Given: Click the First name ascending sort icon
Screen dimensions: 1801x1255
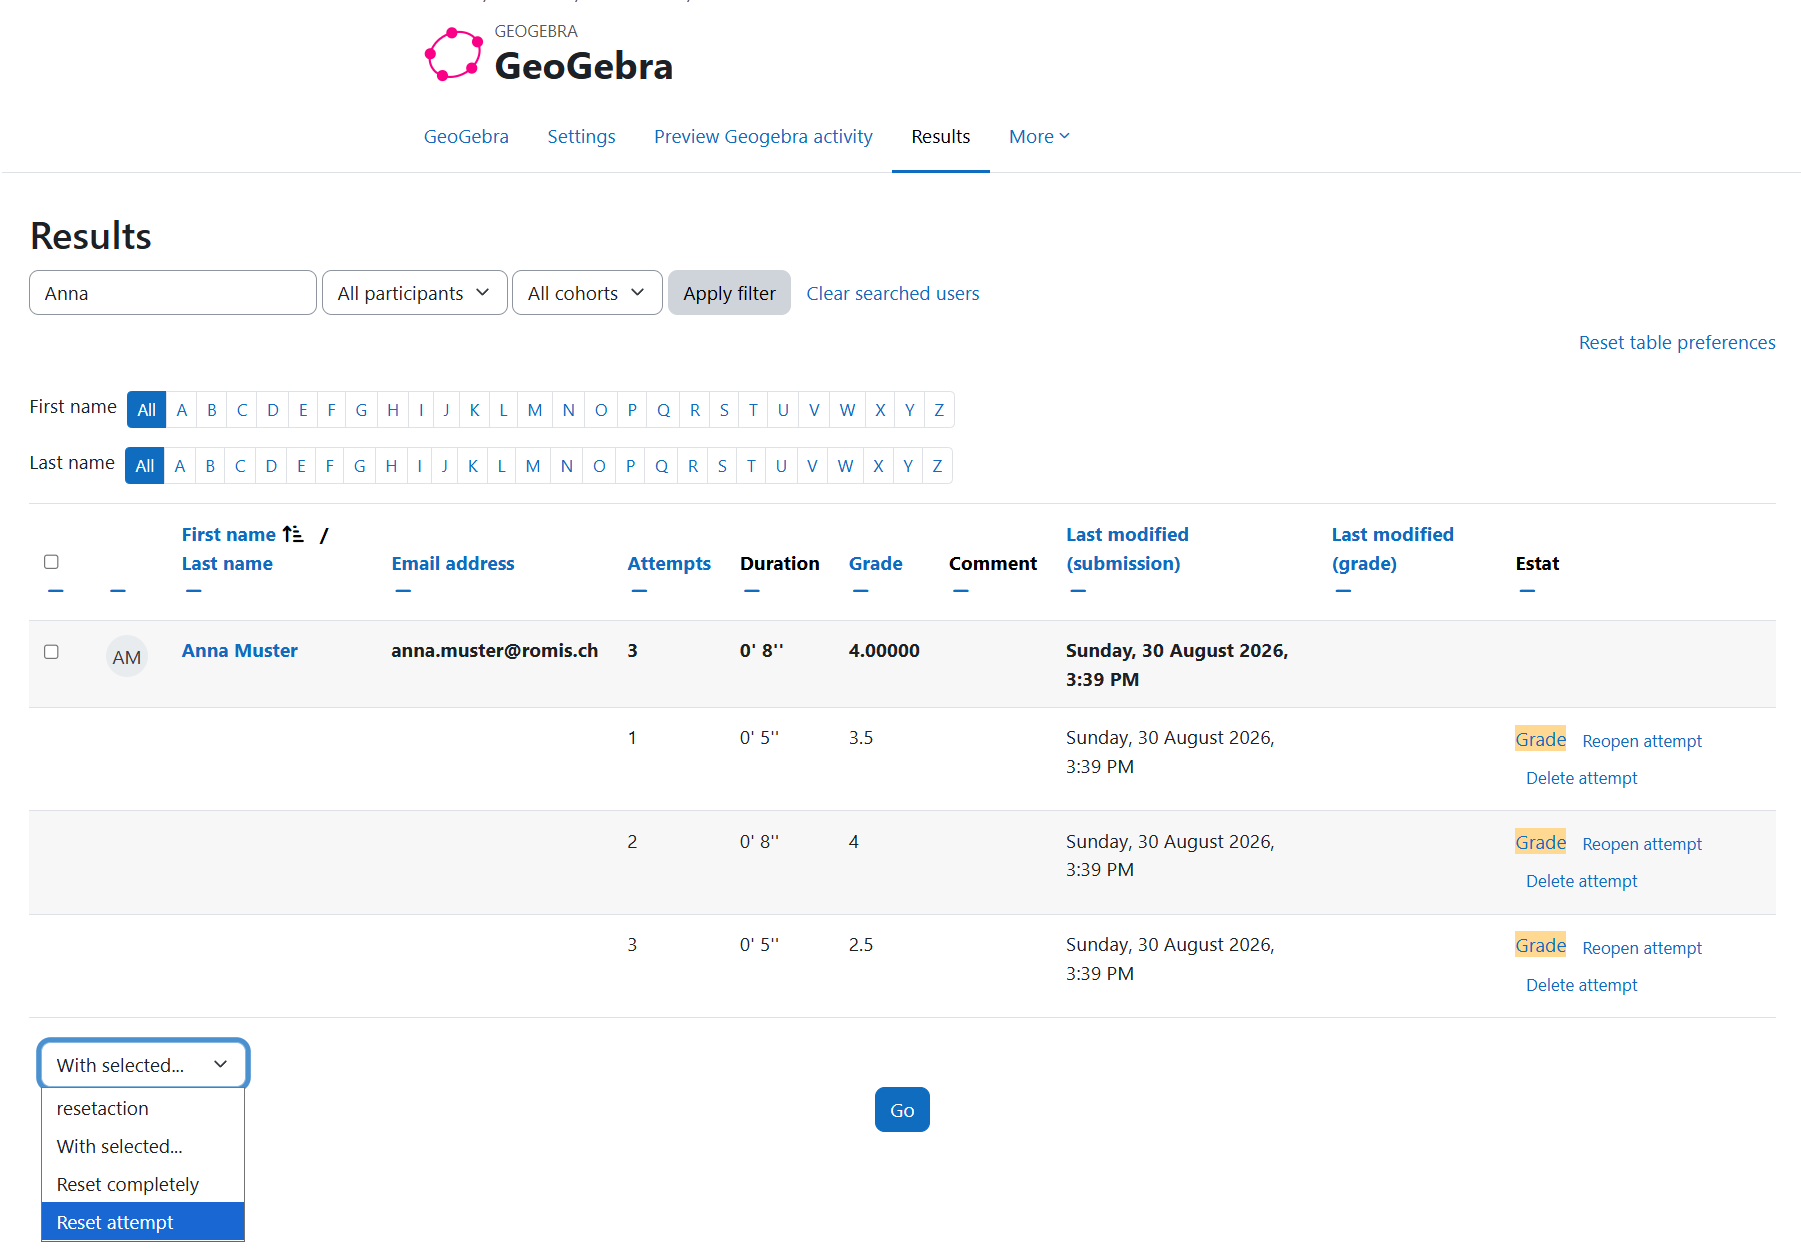Looking at the screenshot, I should point(293,534).
